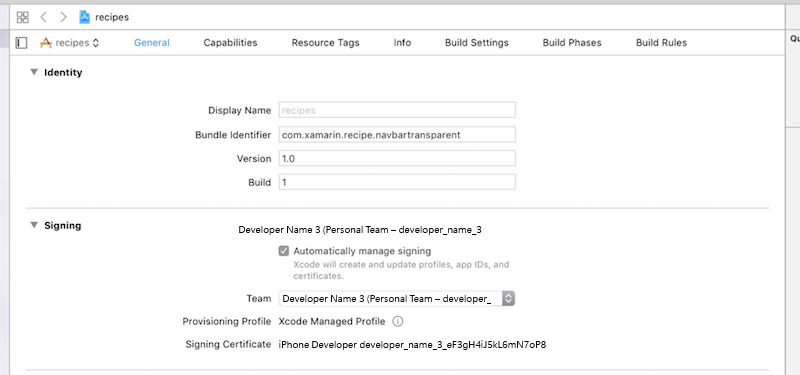Open the related items grid icon
Image resolution: width=800 pixels, height=375 pixels.
[22, 17]
